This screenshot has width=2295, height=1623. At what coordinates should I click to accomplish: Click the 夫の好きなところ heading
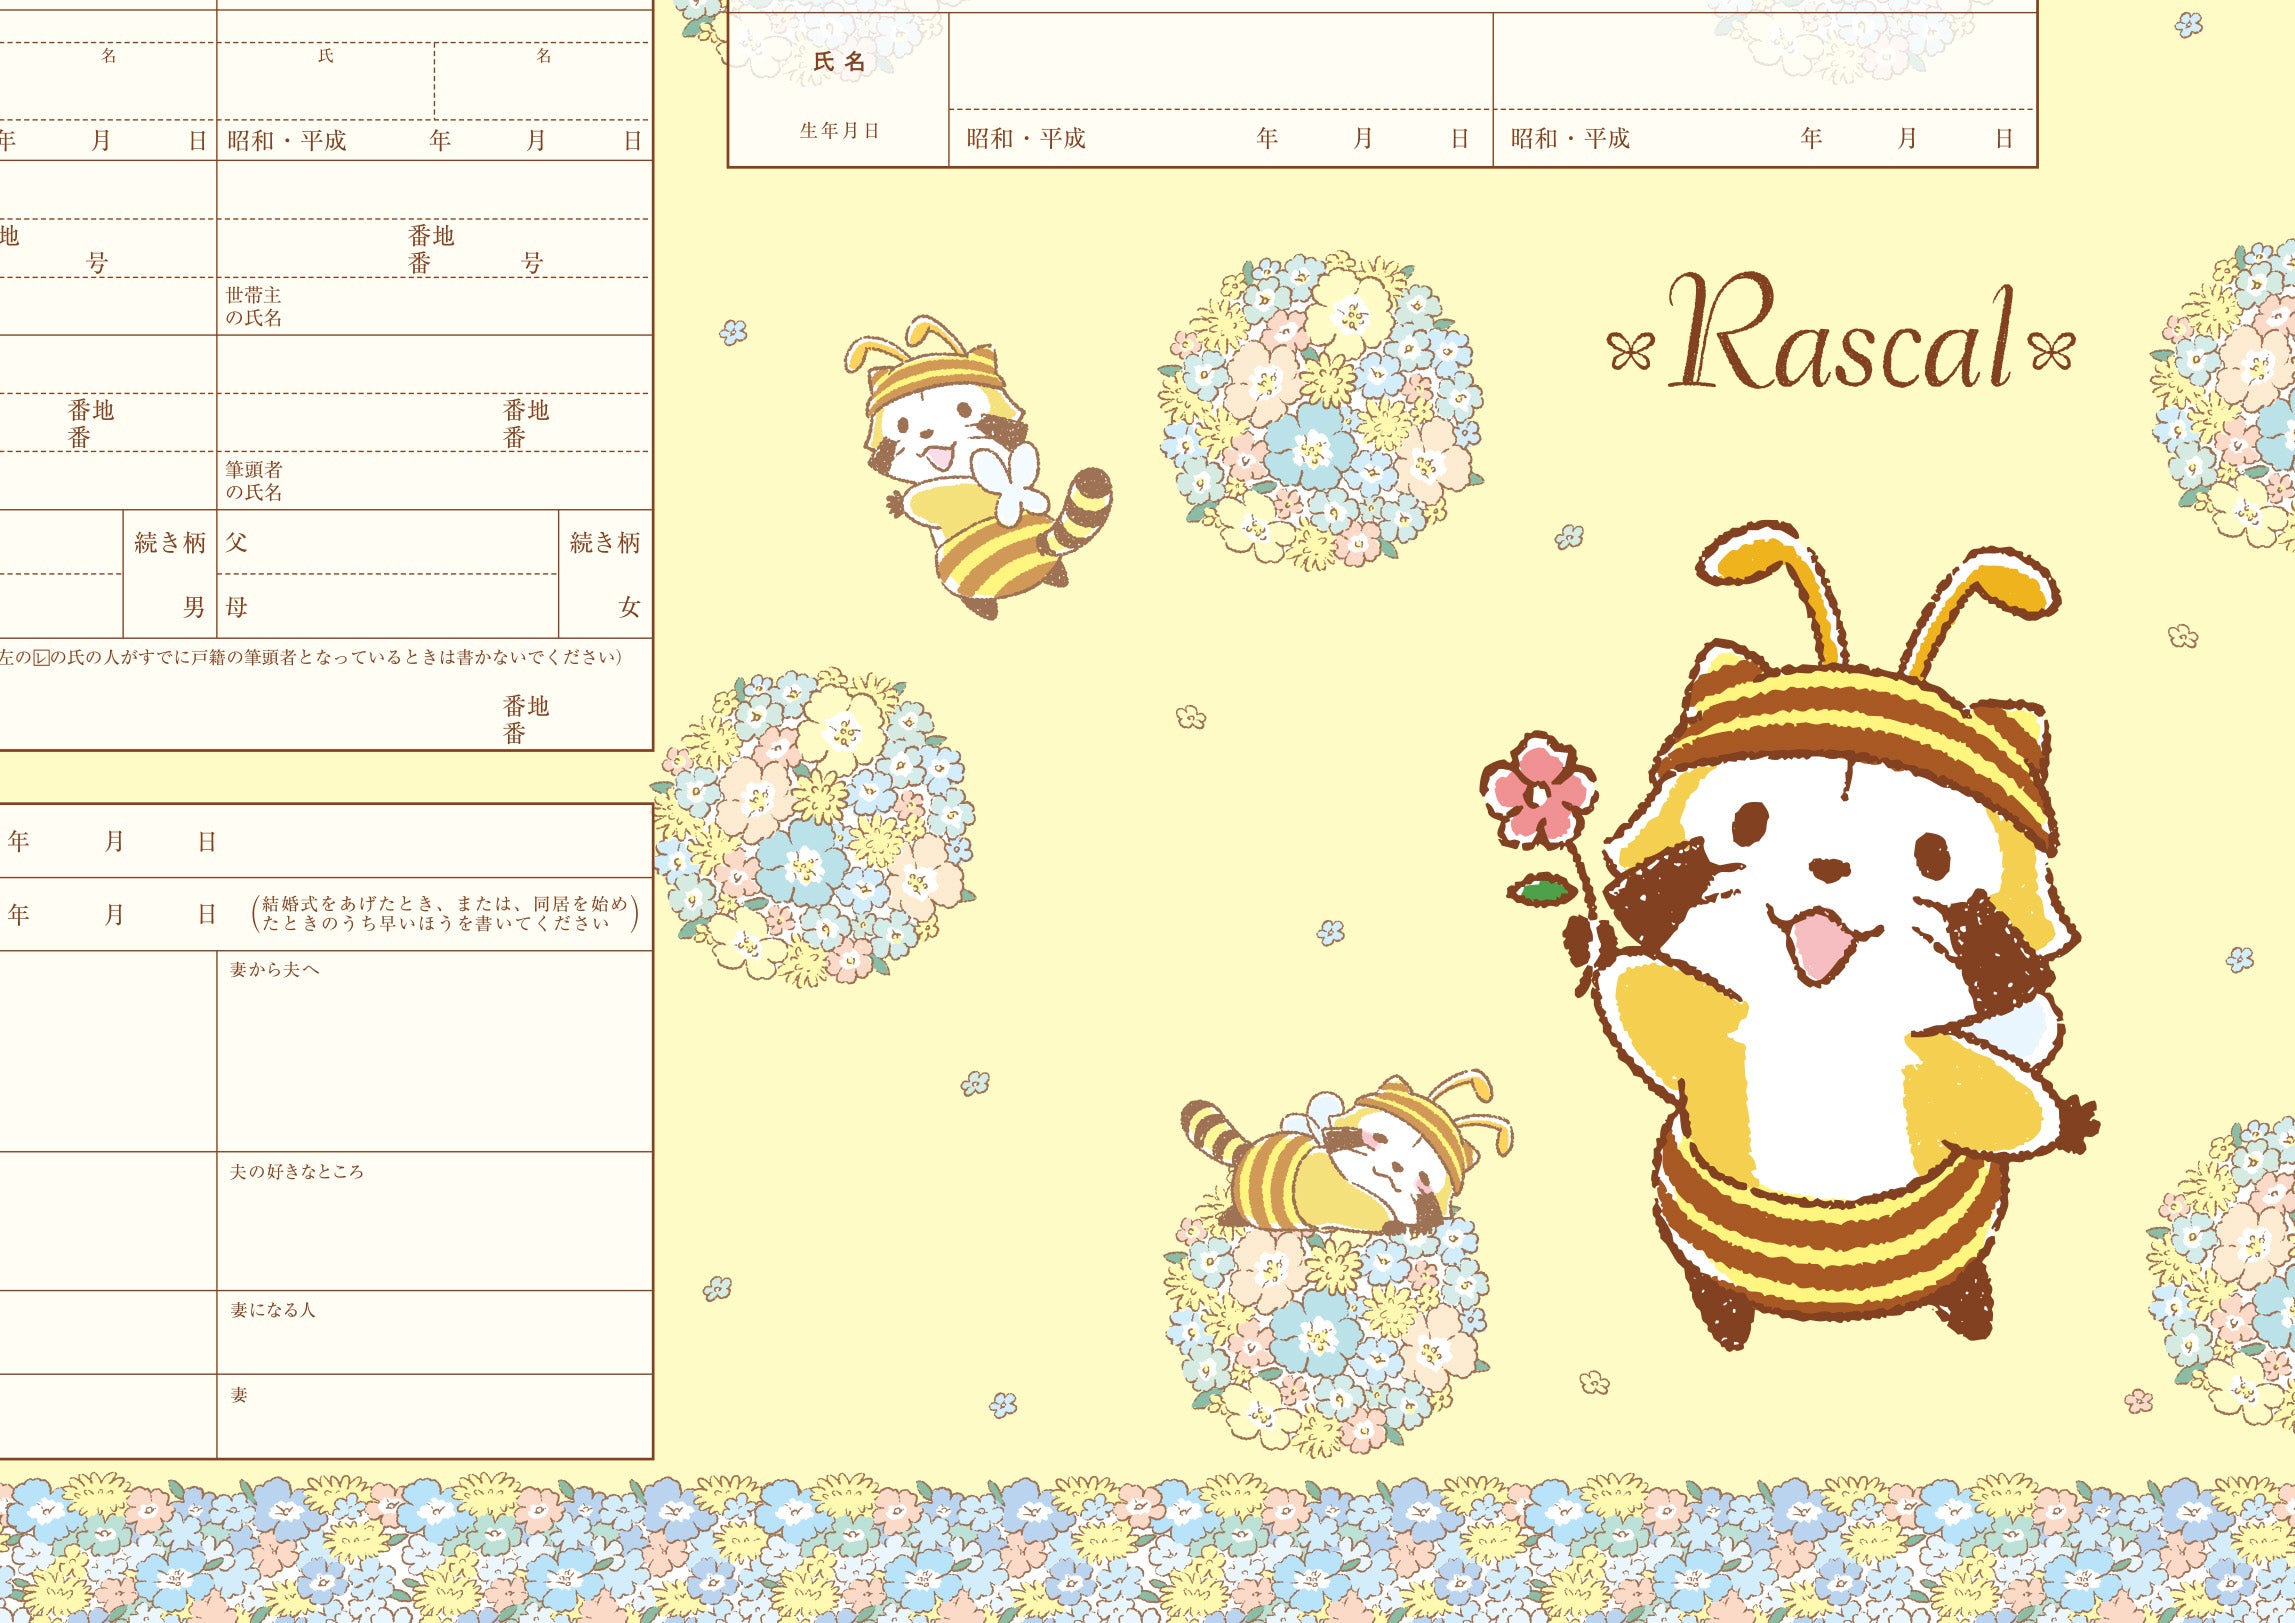click(297, 1171)
